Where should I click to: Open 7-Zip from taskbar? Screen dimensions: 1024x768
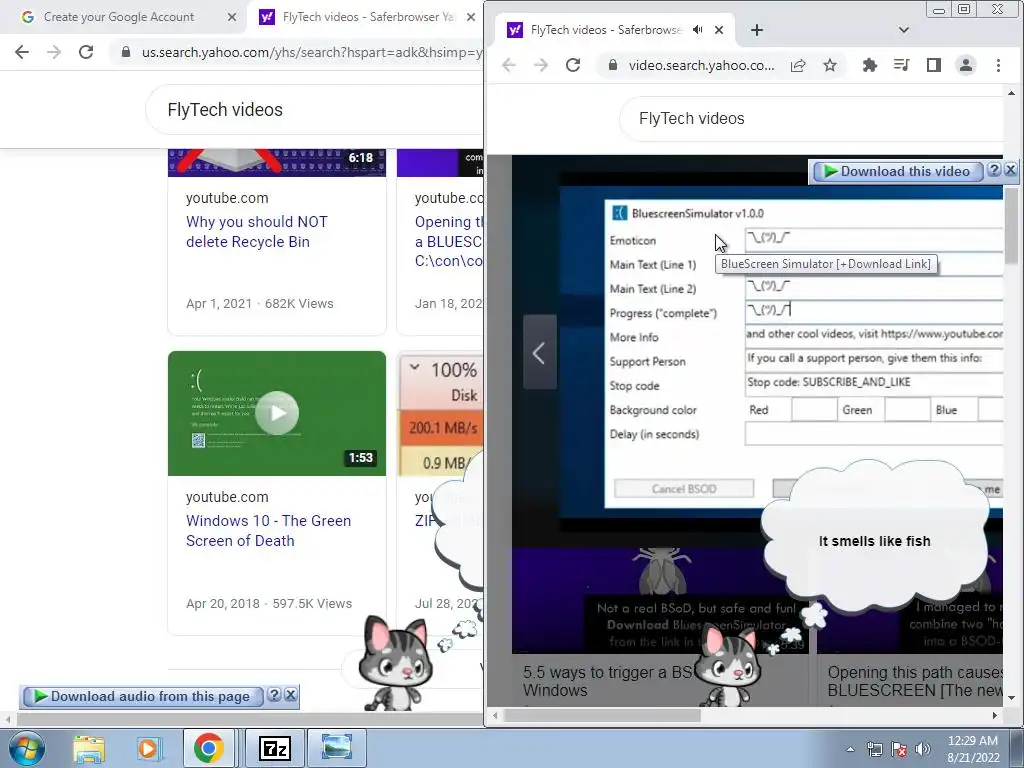click(x=274, y=748)
